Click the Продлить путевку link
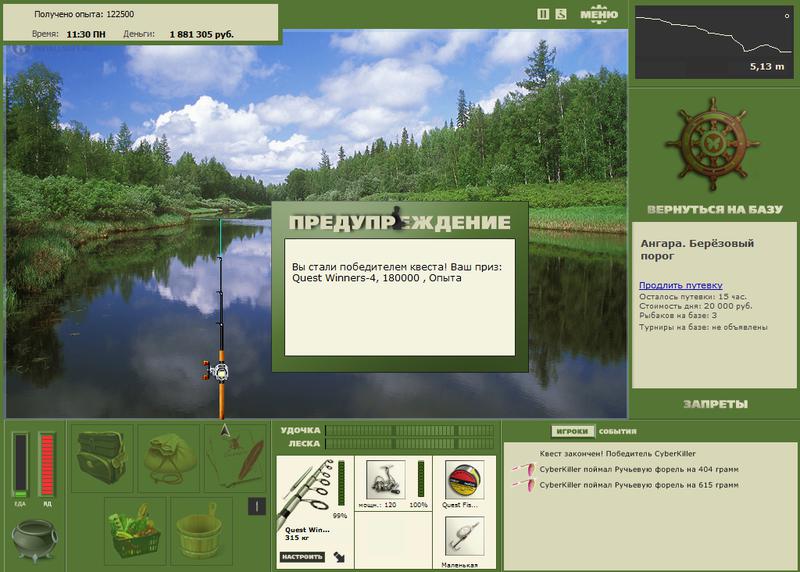 681,285
